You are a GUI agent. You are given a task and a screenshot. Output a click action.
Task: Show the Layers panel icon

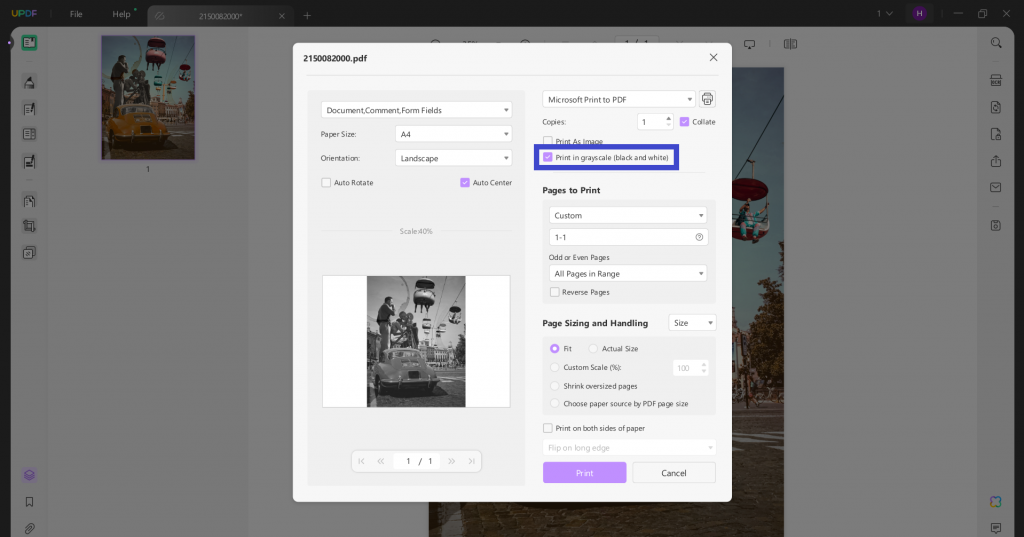coord(29,475)
